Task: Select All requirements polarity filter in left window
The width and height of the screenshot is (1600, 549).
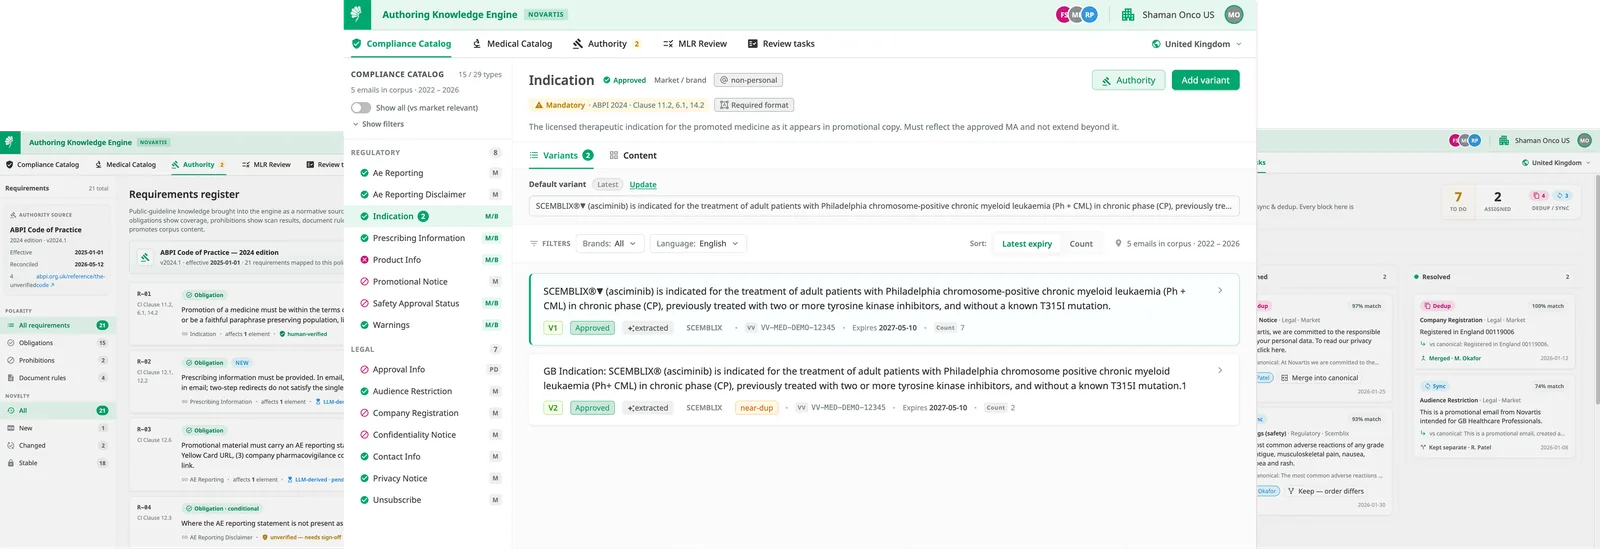Action: pos(58,325)
